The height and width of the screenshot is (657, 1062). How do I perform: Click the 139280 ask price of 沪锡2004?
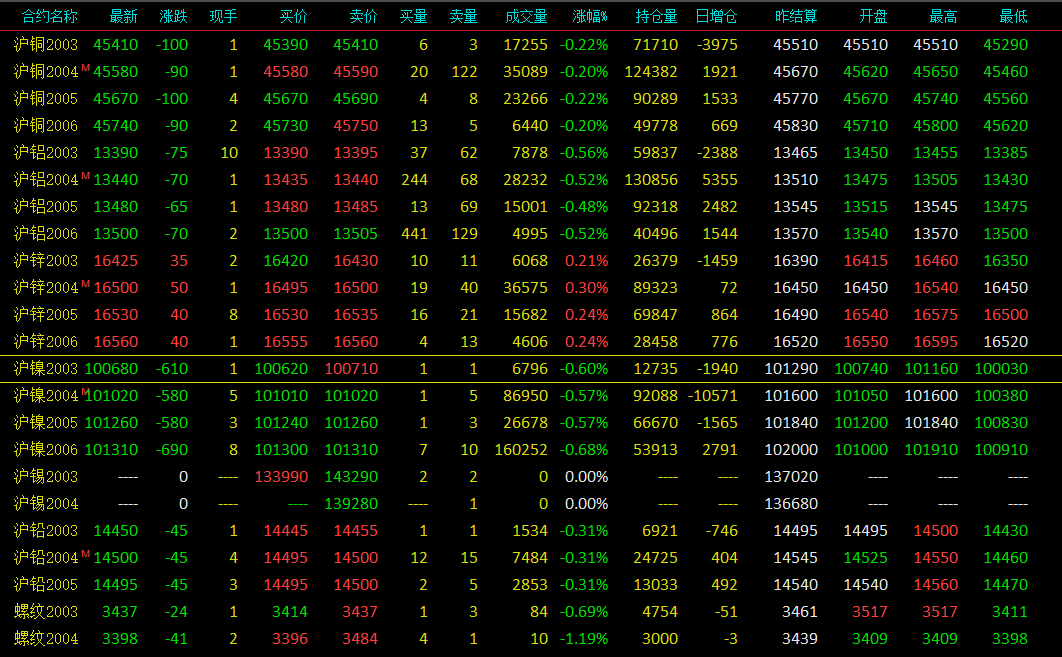(351, 504)
